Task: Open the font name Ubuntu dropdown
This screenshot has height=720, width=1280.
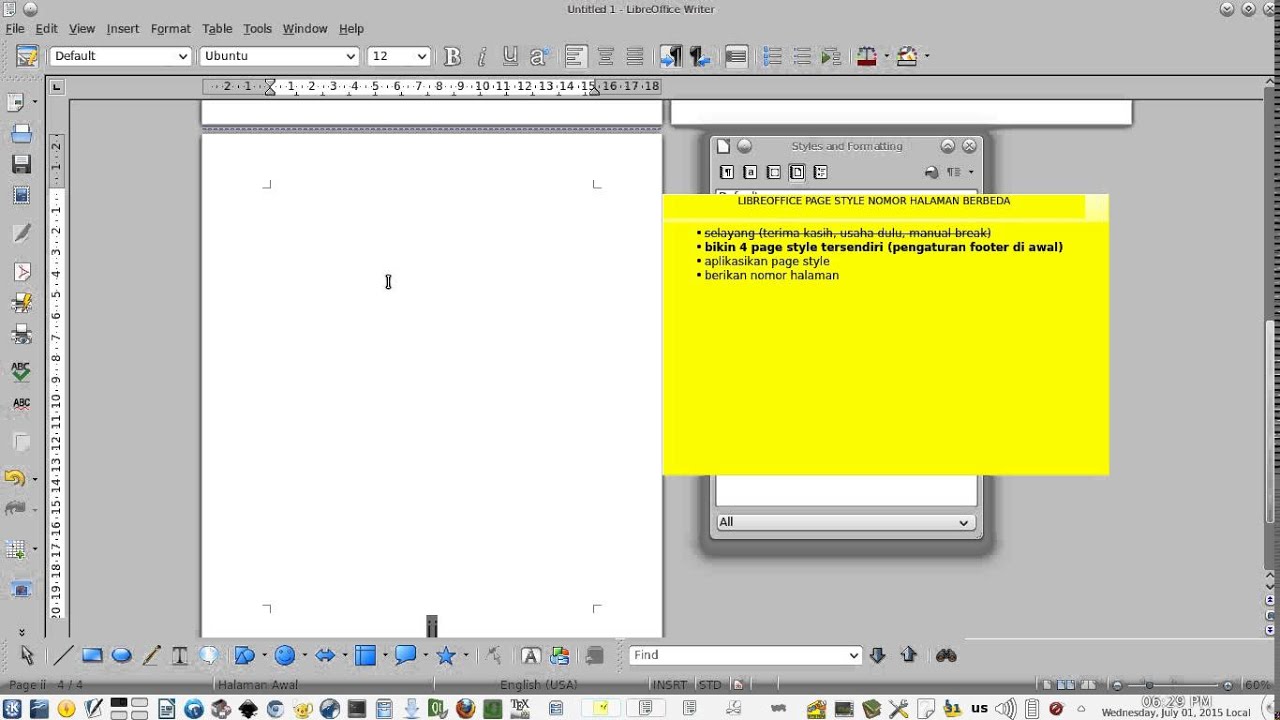Action: 350,56
